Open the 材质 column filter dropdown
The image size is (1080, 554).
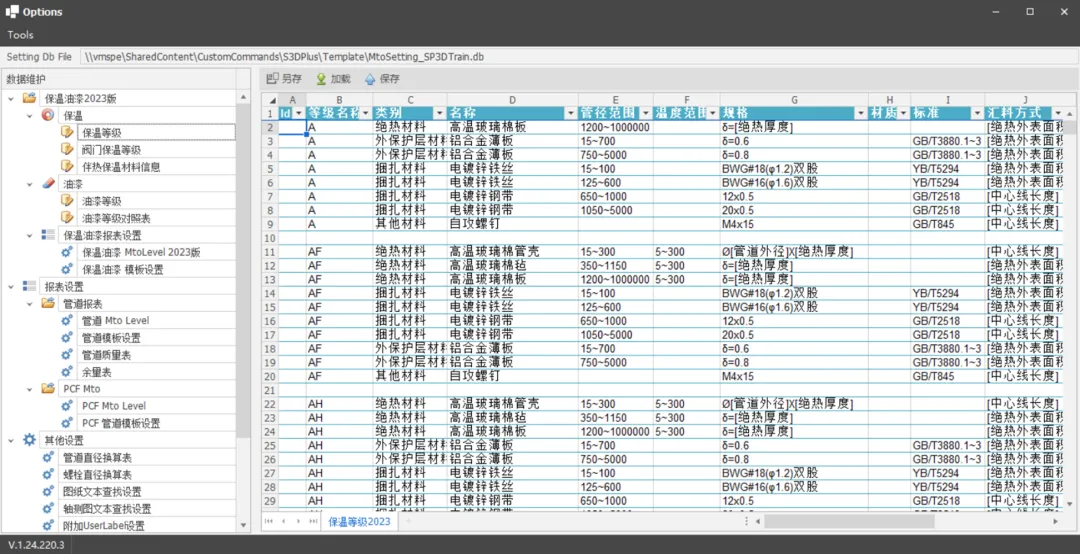point(903,113)
